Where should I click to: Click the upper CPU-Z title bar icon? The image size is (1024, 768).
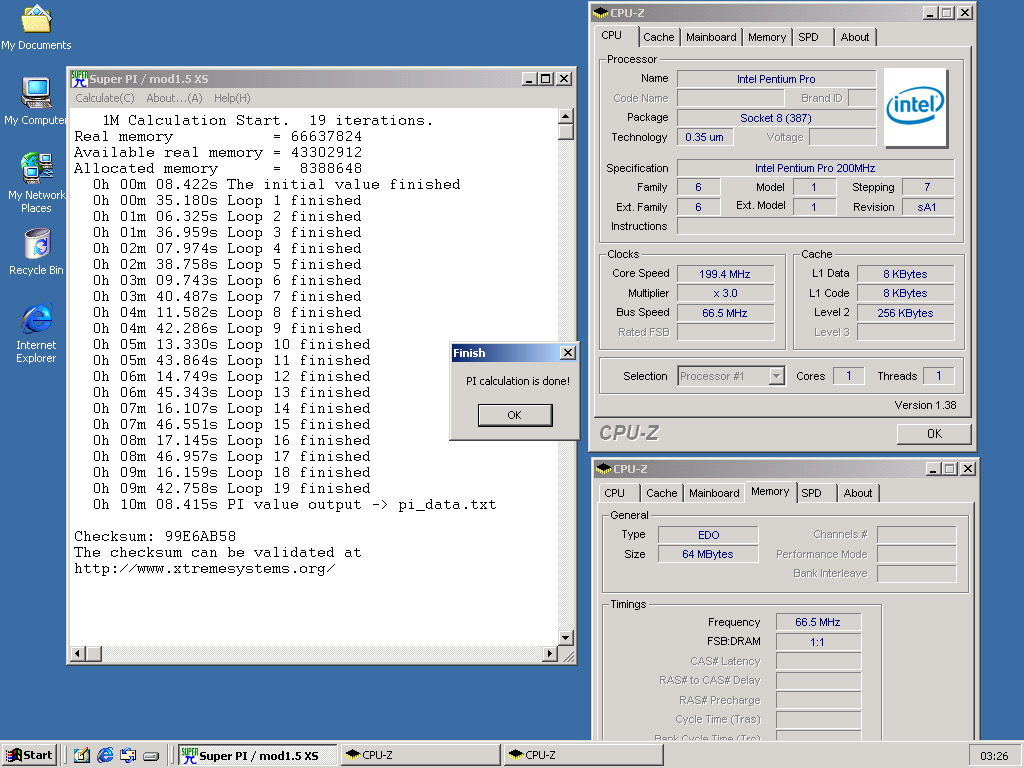[x=600, y=13]
